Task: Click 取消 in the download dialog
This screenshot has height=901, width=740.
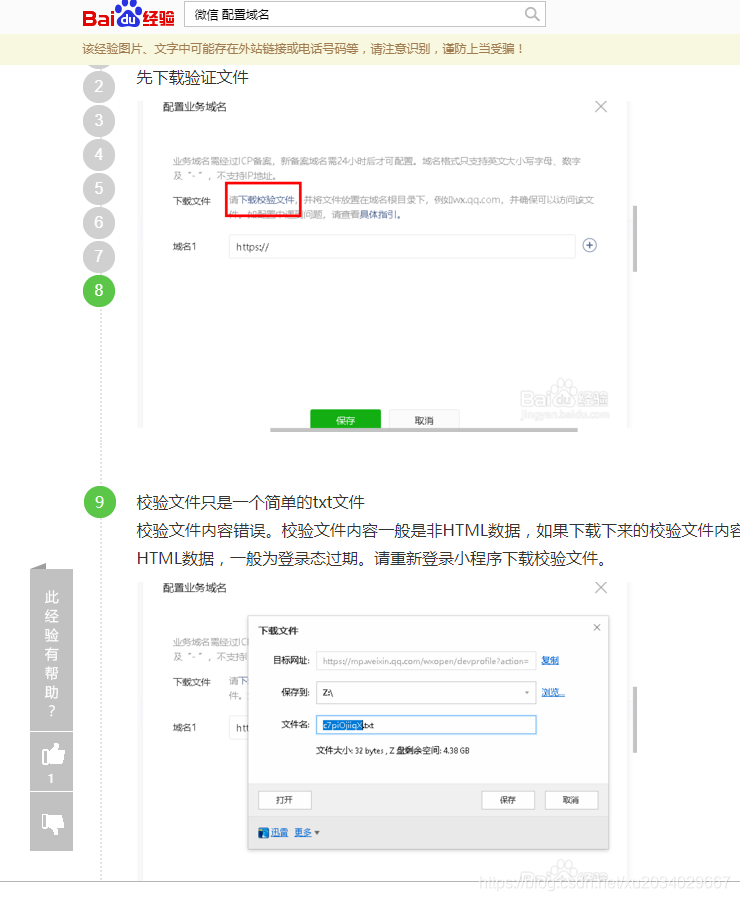Action: click(x=571, y=800)
